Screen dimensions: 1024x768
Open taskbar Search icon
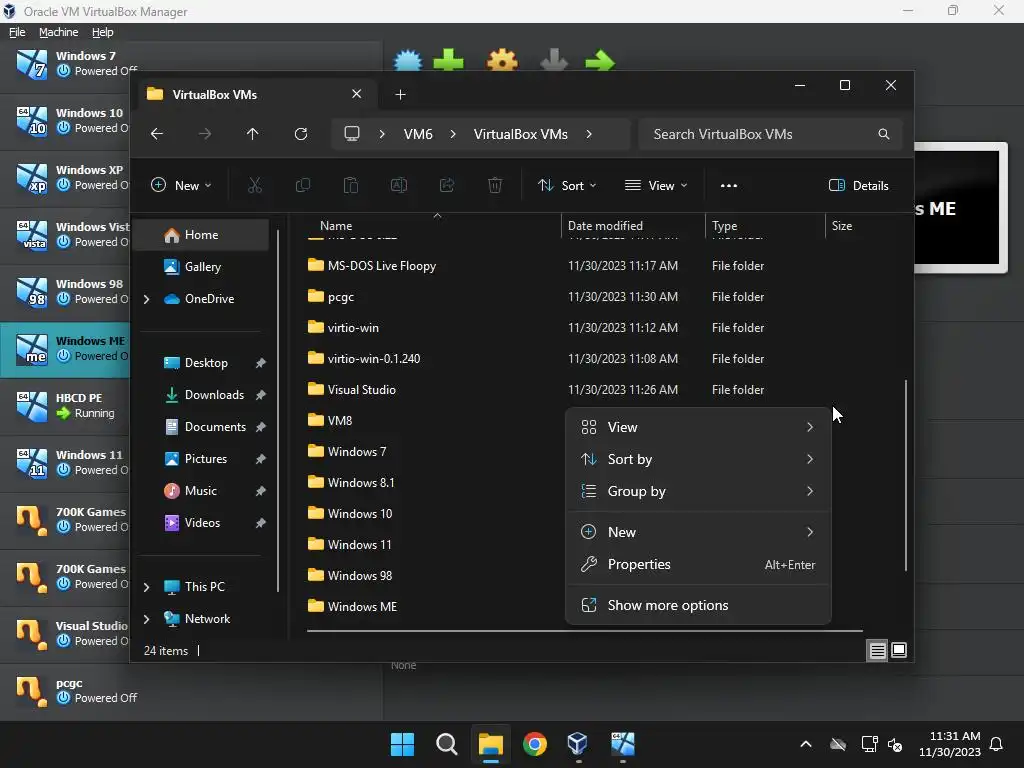coord(447,744)
